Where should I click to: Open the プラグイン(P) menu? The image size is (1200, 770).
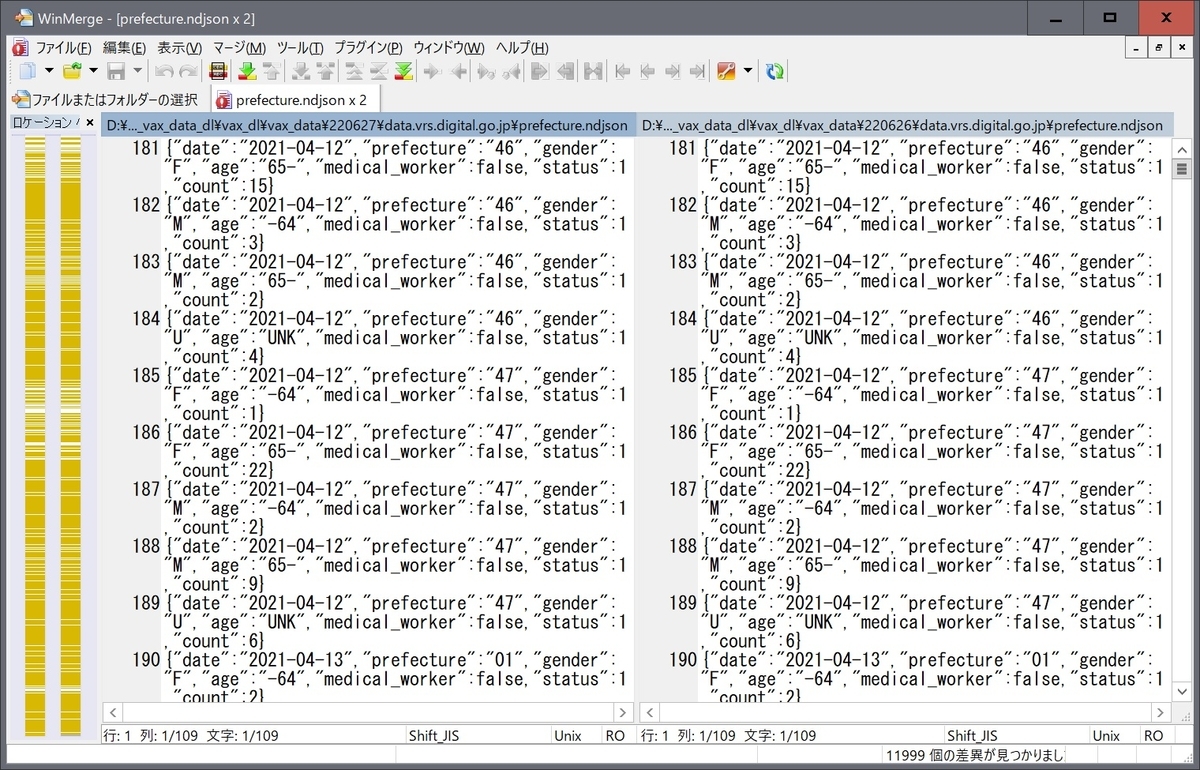tap(368, 48)
